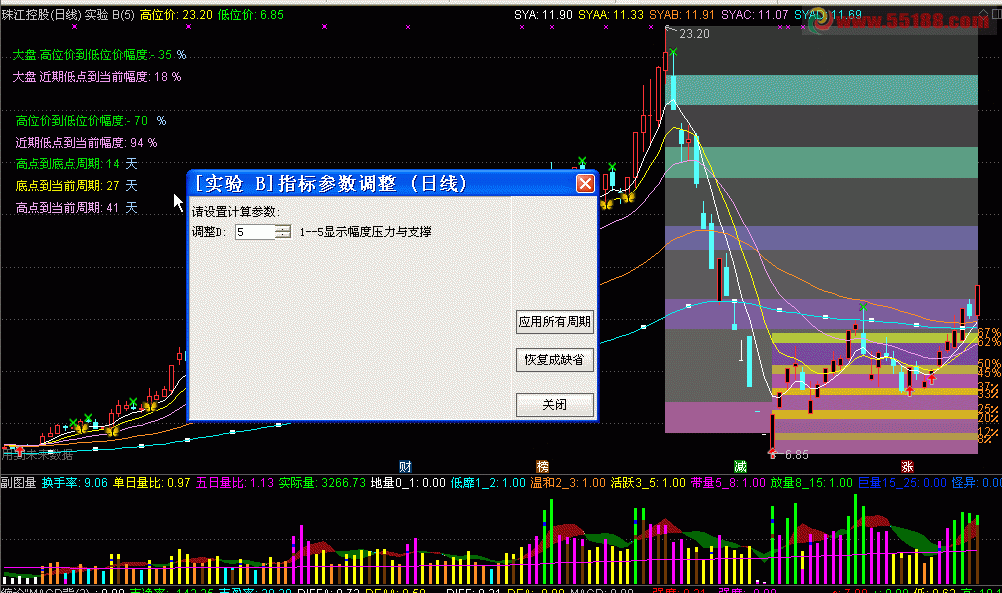Click the 巨量15_25: 0.00 value
The image size is (1002, 593).
tap(902, 483)
